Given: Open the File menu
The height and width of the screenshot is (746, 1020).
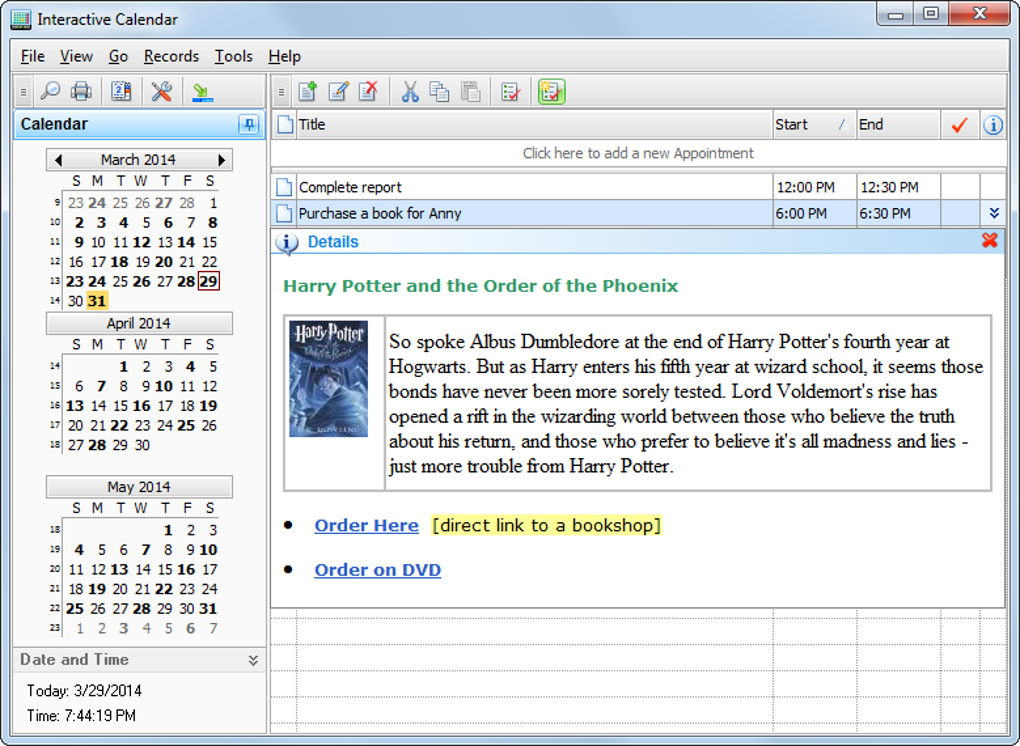Looking at the screenshot, I should coord(33,57).
